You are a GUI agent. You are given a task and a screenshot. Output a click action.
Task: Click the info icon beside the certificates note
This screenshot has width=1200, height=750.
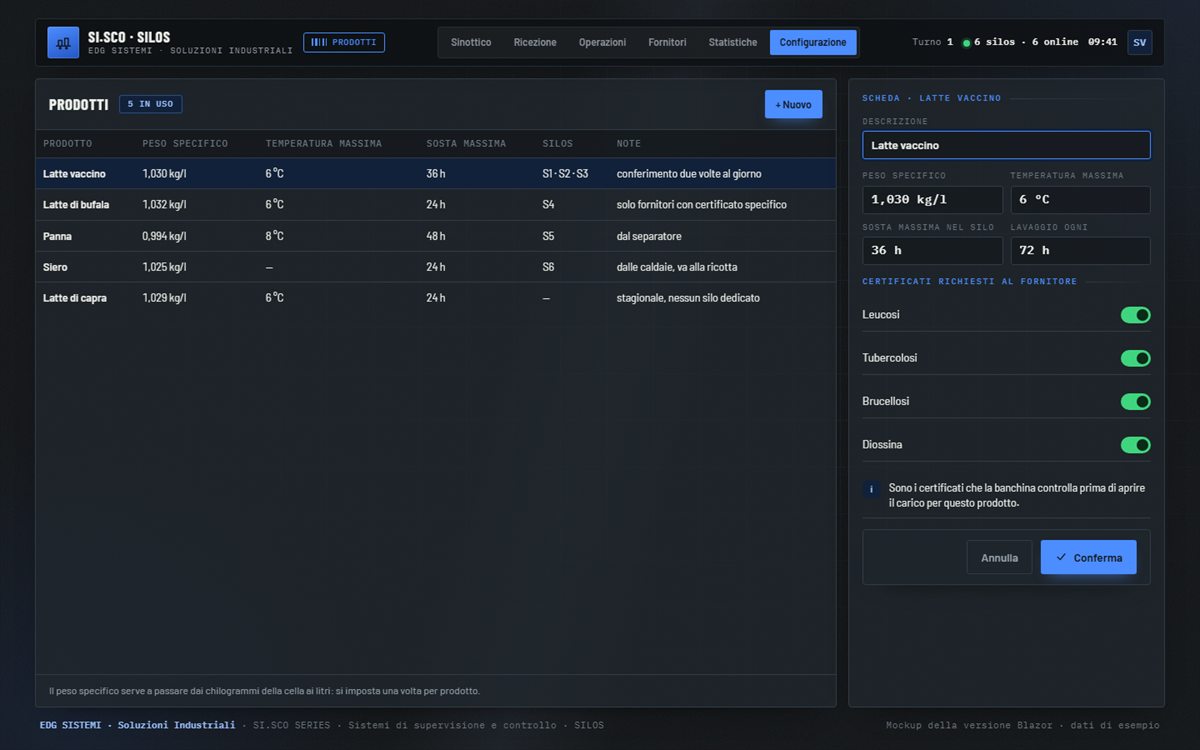871,489
